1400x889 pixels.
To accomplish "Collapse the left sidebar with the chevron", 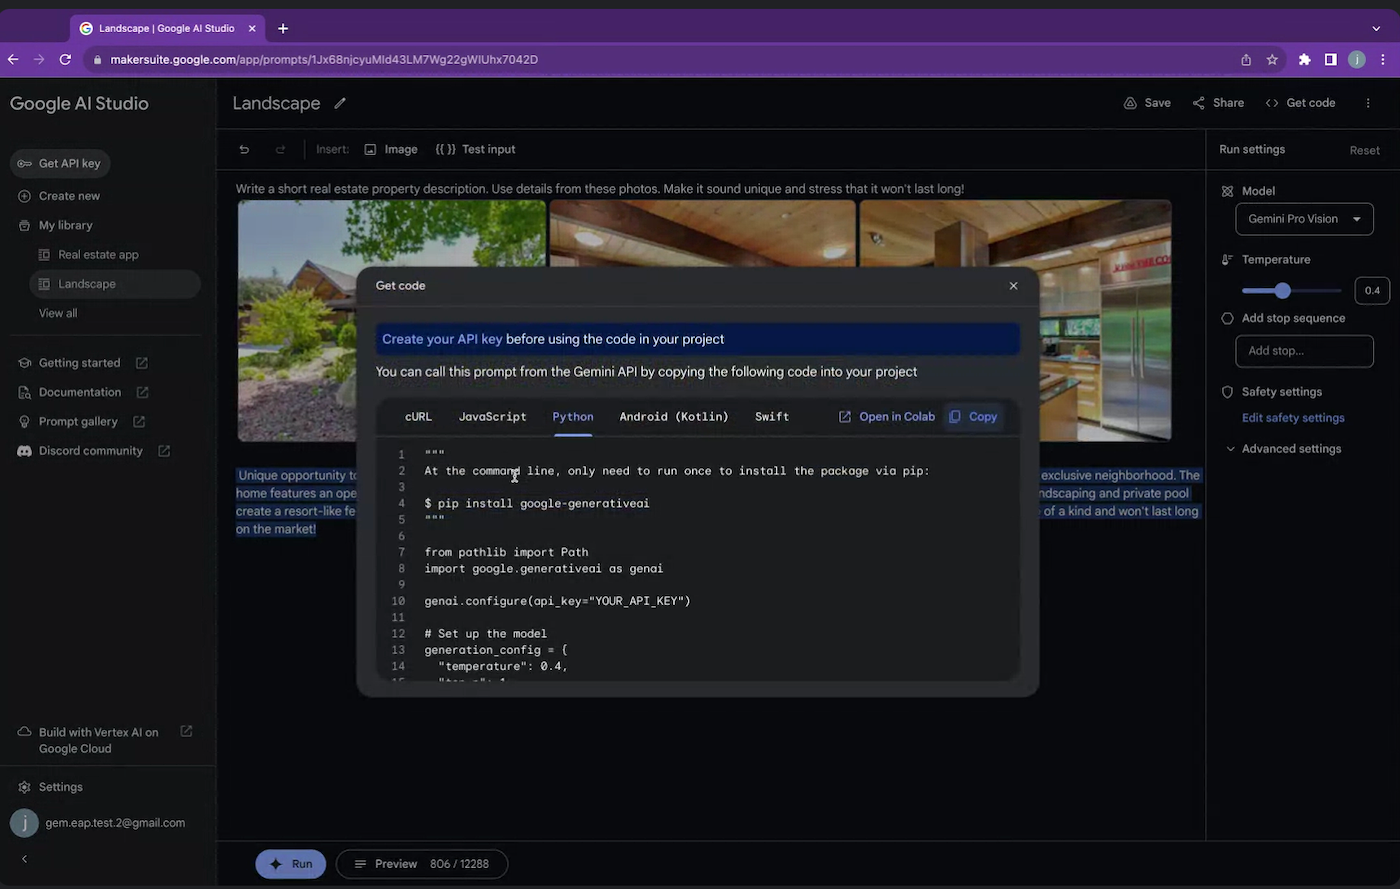I will (x=24, y=858).
